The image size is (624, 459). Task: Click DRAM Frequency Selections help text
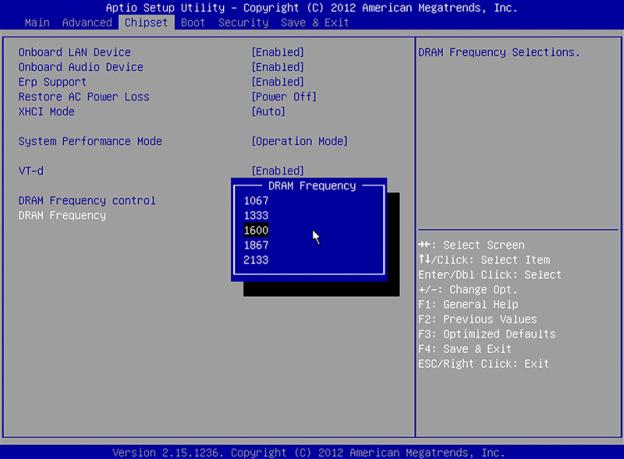pyautogui.click(x=499, y=53)
